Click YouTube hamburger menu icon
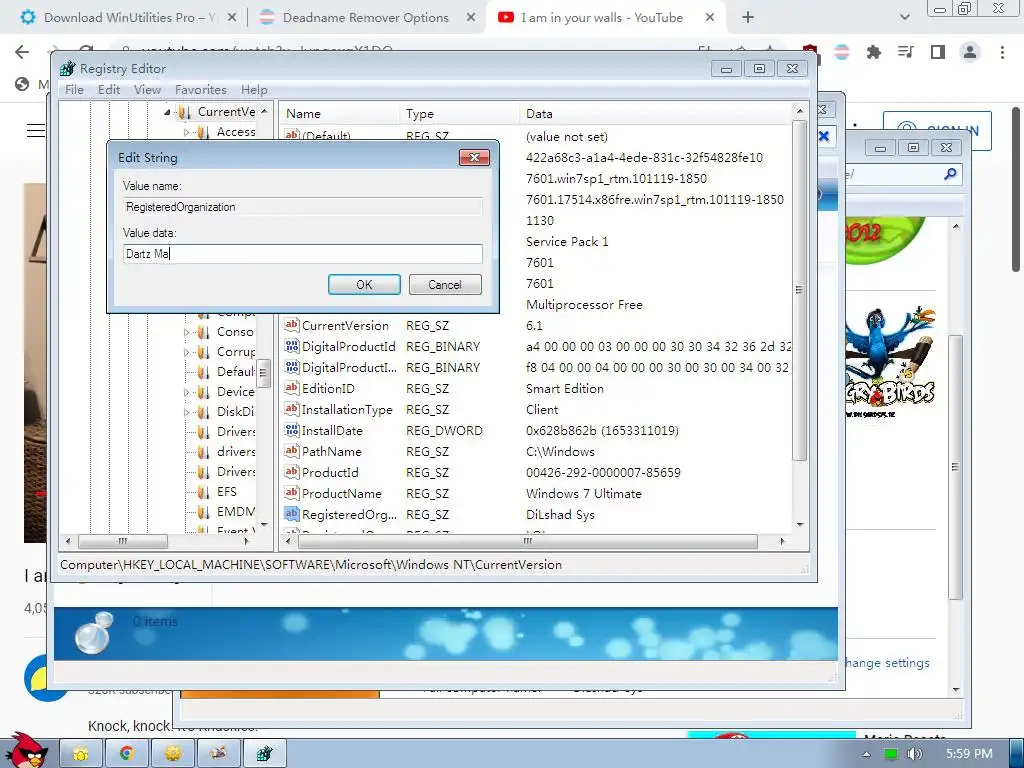Image resolution: width=1024 pixels, height=768 pixels. point(36,131)
